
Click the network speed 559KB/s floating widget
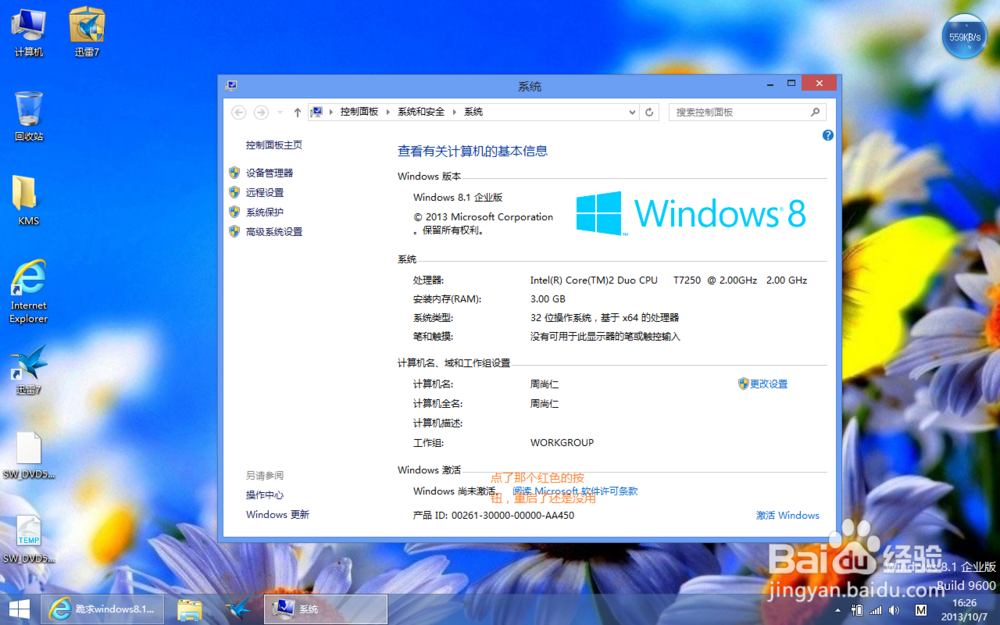964,36
